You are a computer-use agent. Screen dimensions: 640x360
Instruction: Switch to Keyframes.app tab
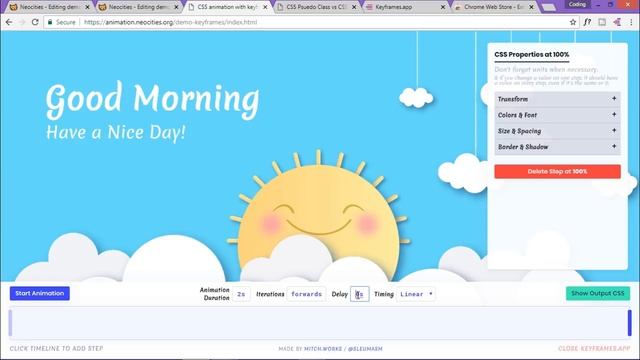(404, 7)
